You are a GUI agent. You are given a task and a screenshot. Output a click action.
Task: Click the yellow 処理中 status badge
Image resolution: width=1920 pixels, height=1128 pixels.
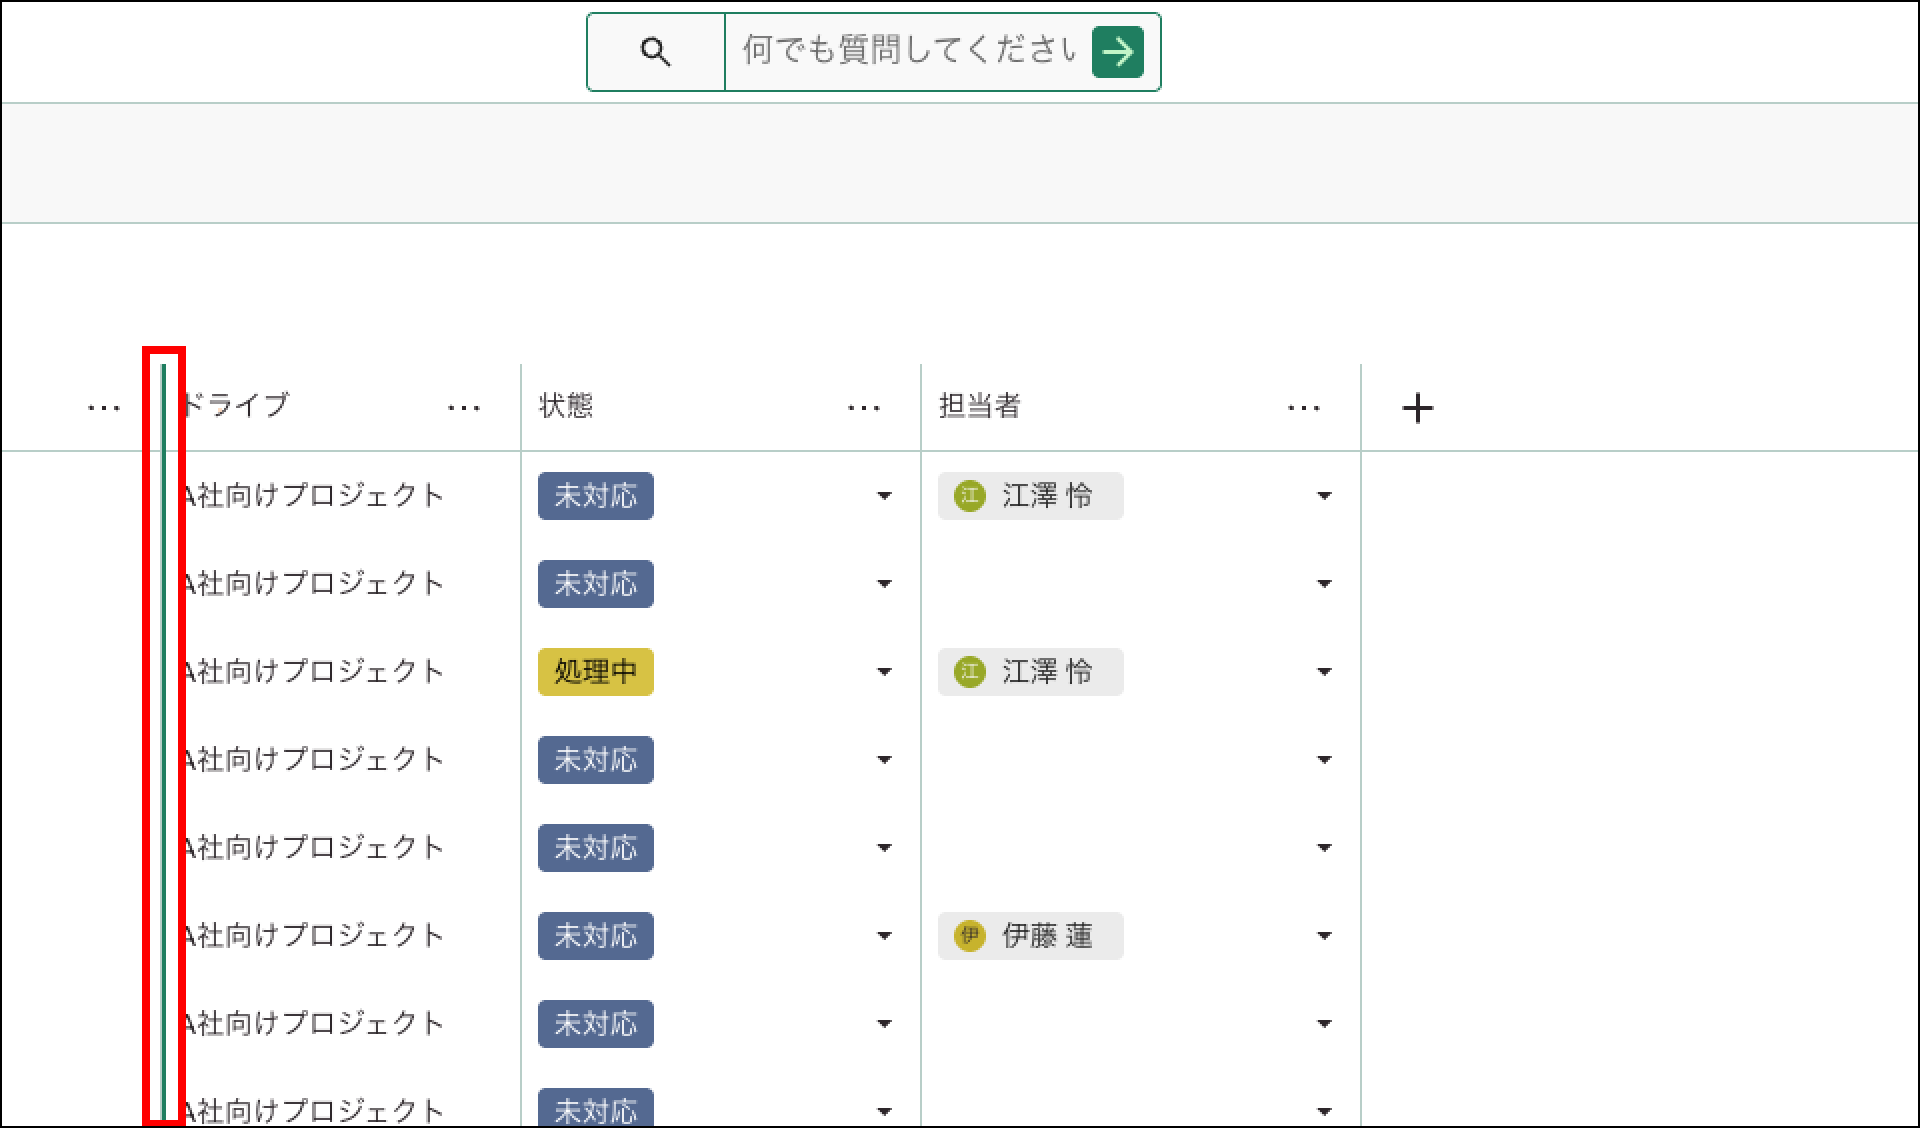click(596, 672)
